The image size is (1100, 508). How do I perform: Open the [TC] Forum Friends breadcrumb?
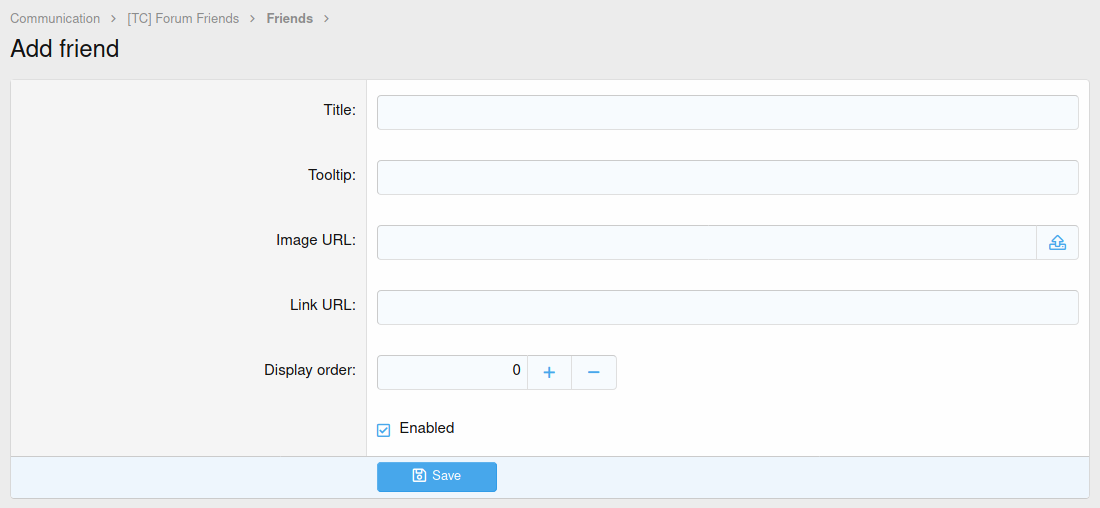click(183, 18)
